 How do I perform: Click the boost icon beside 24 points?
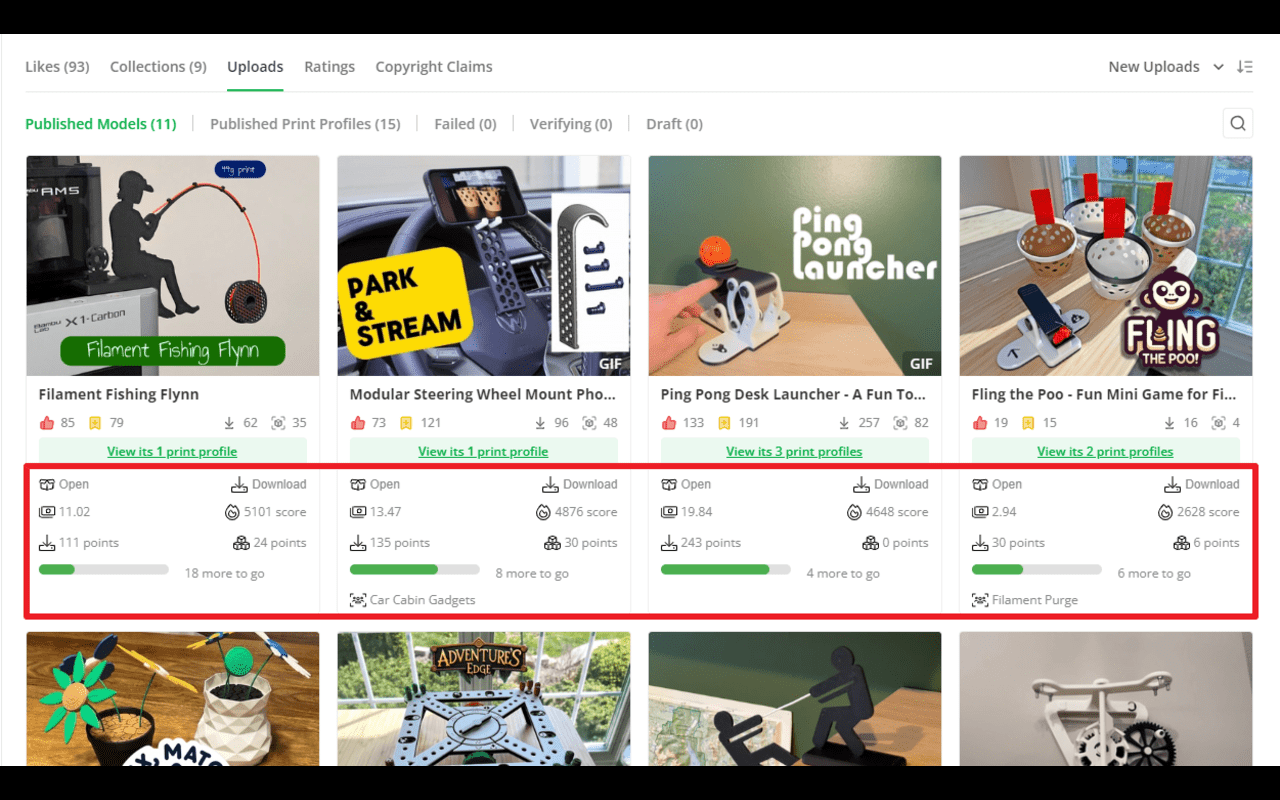pos(241,543)
